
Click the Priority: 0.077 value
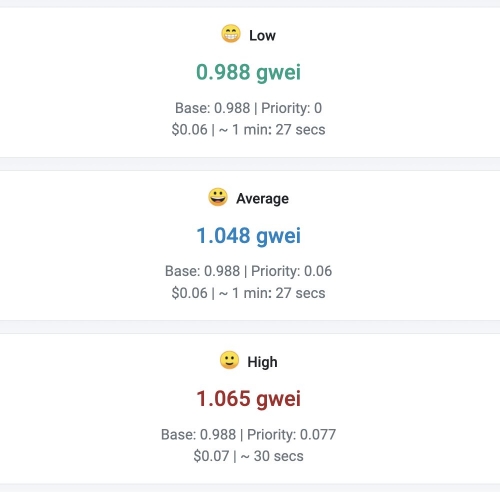point(292,434)
